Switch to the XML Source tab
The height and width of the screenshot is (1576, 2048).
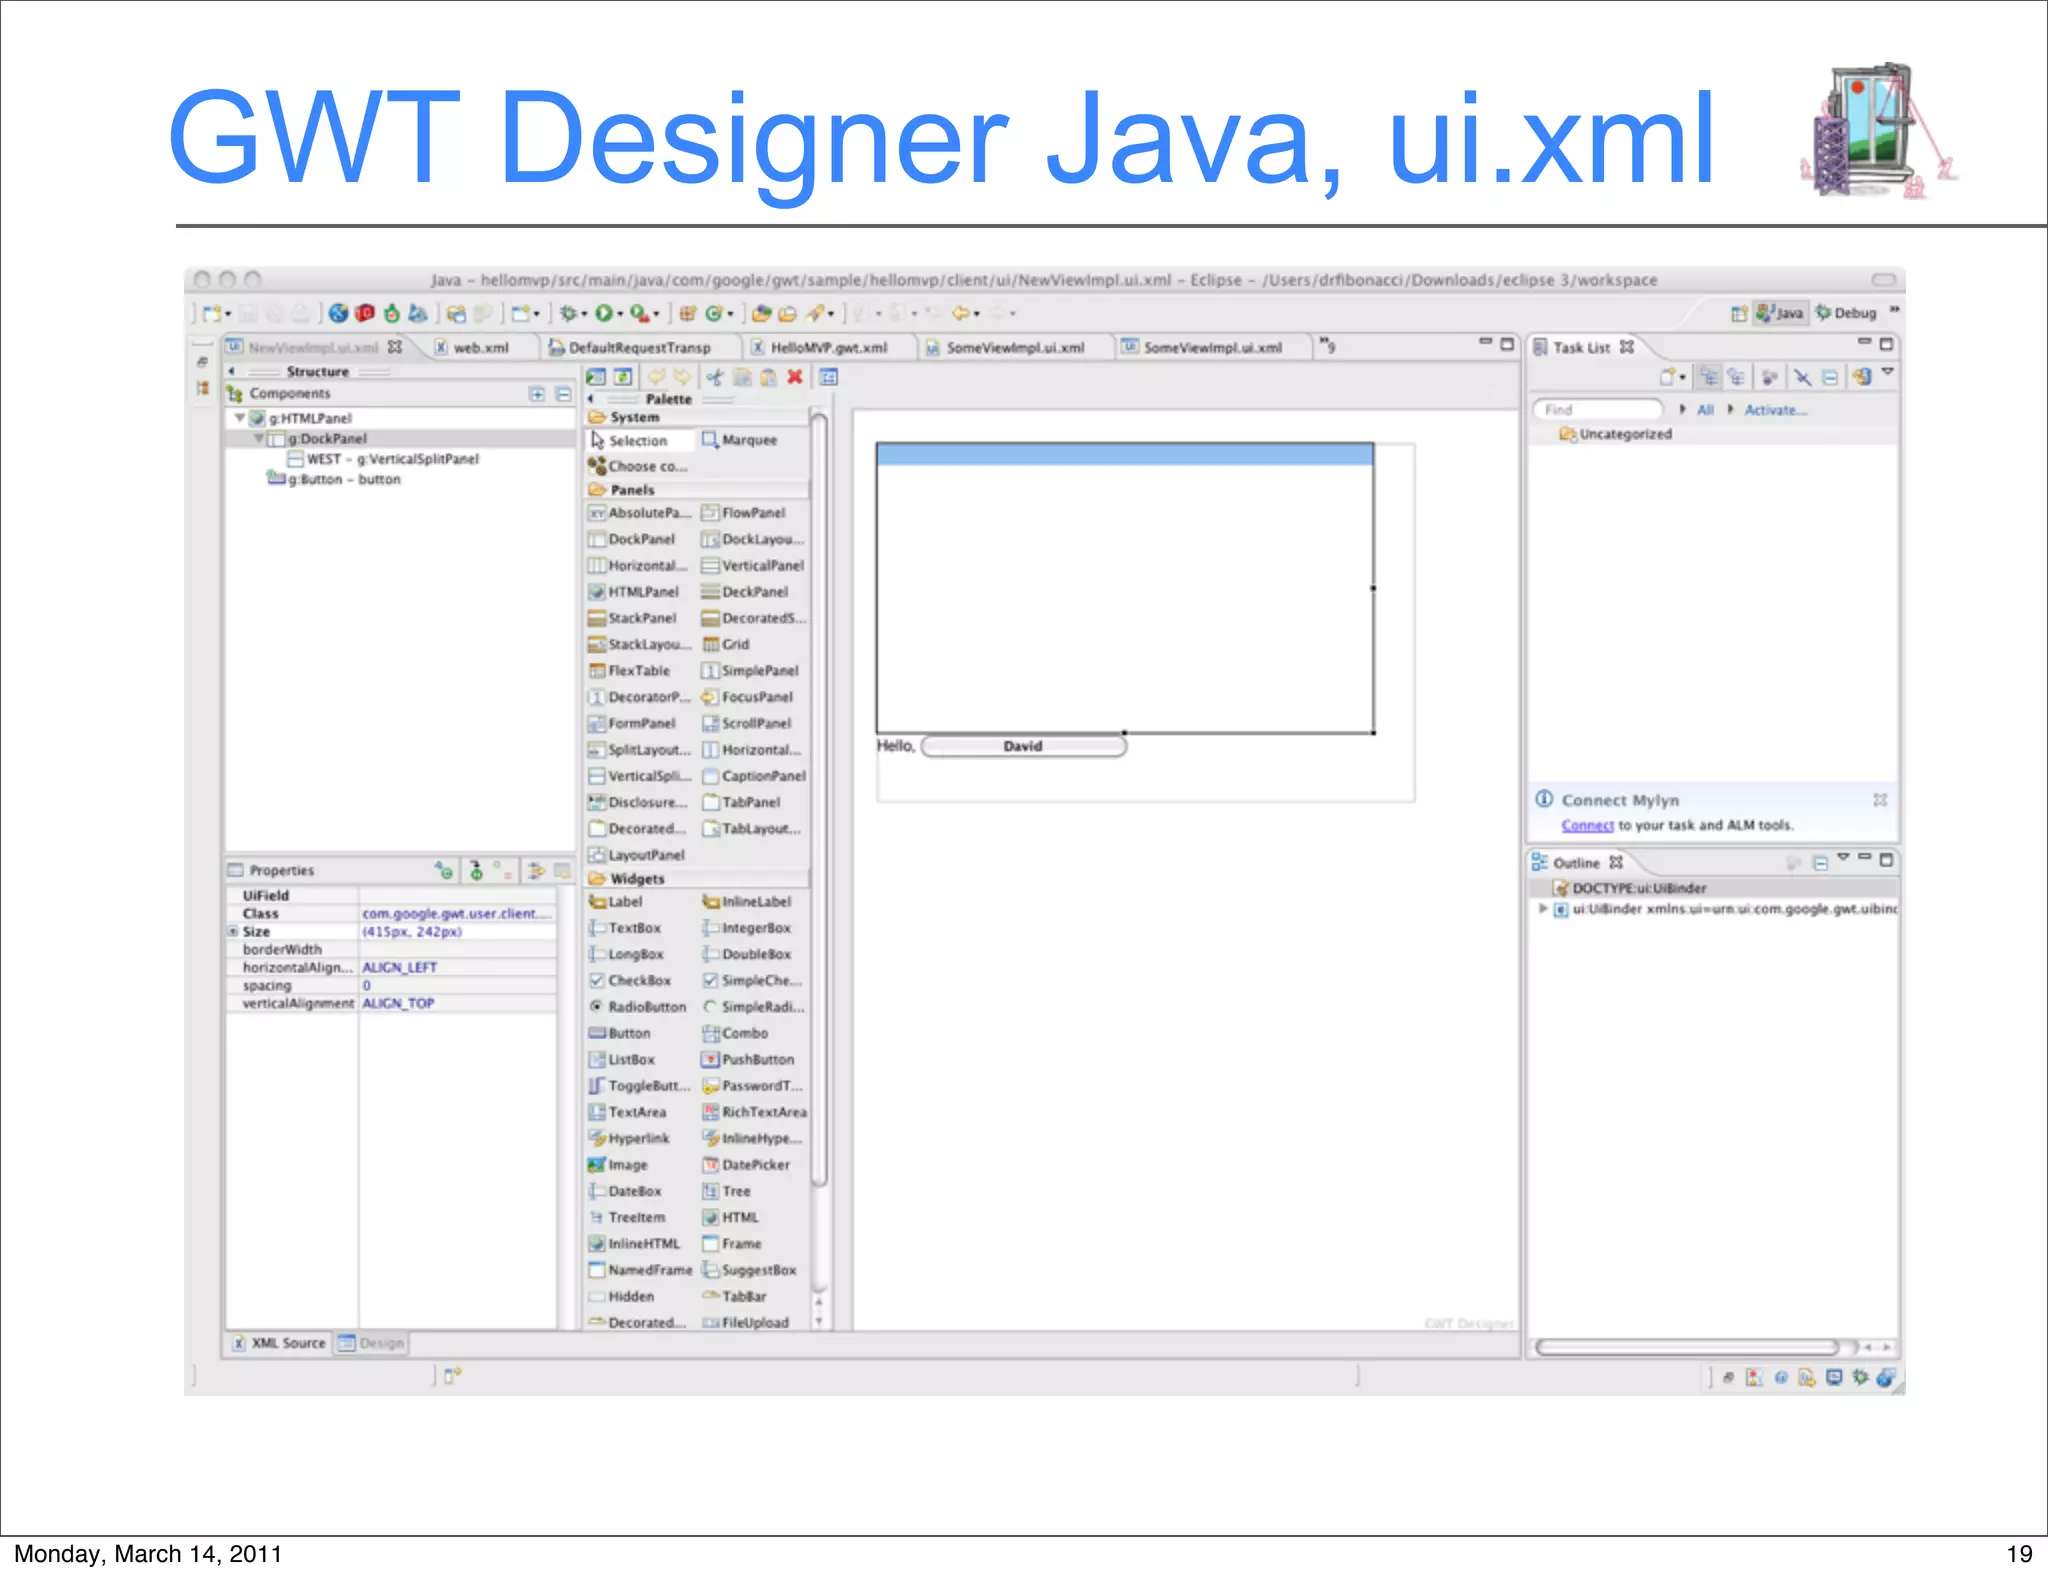tap(279, 1343)
